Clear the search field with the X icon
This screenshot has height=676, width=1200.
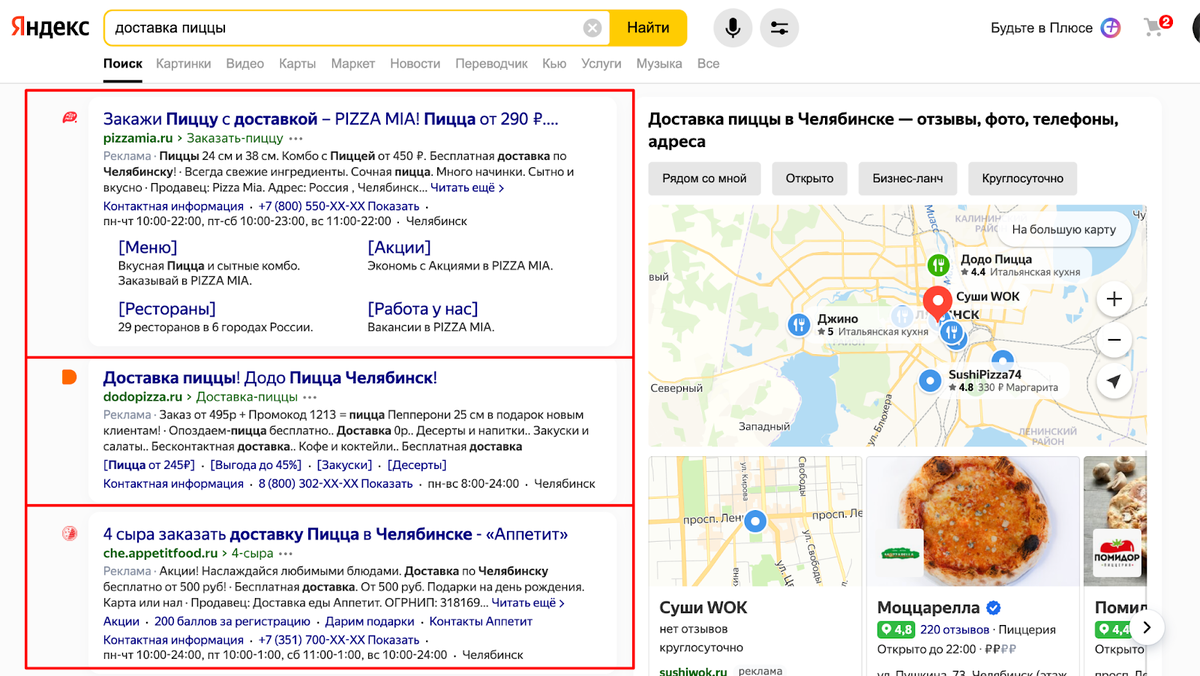click(592, 28)
